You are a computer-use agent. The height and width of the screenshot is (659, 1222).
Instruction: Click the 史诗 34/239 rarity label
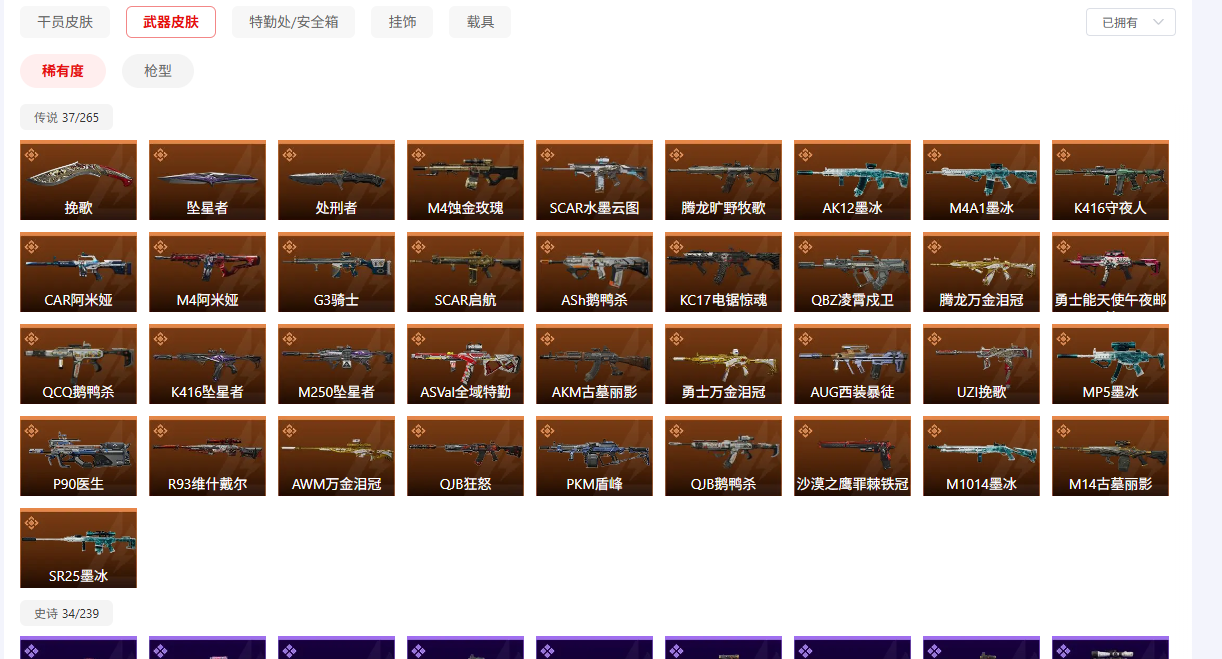tap(66, 613)
